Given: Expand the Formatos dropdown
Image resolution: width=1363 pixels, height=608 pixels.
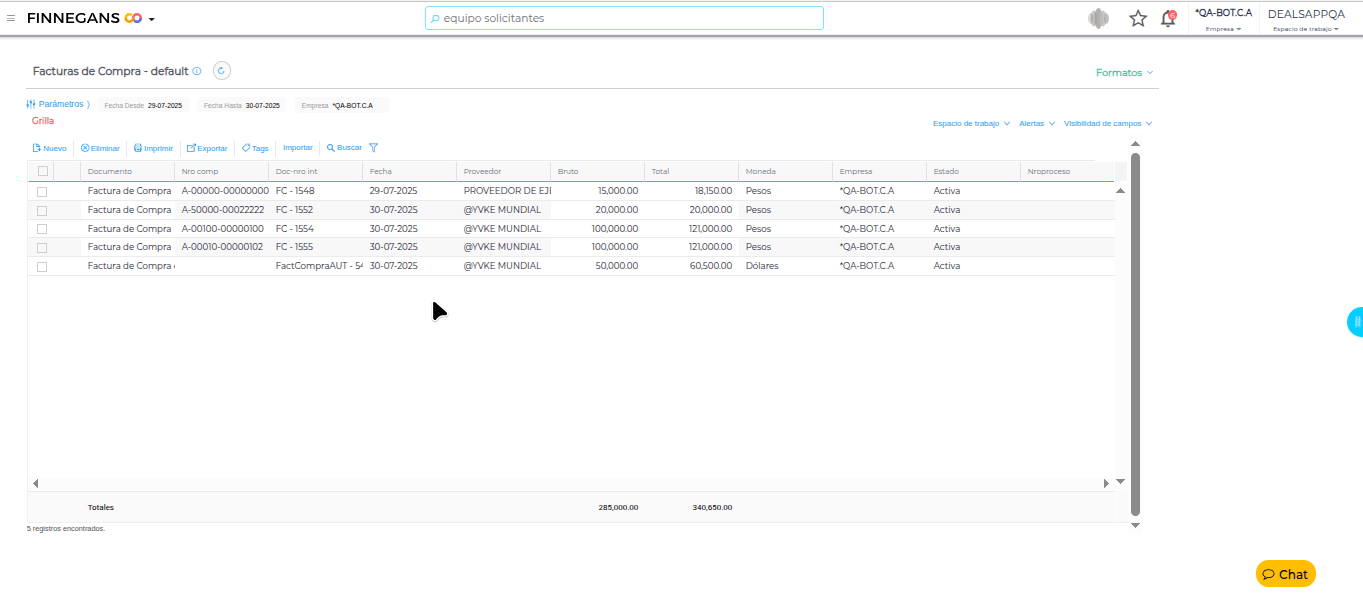Looking at the screenshot, I should 1124,73.
